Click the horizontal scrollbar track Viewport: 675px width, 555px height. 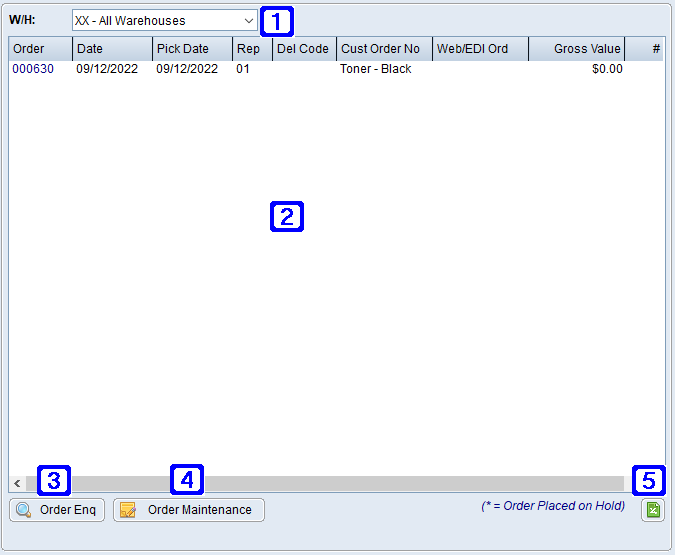point(330,483)
